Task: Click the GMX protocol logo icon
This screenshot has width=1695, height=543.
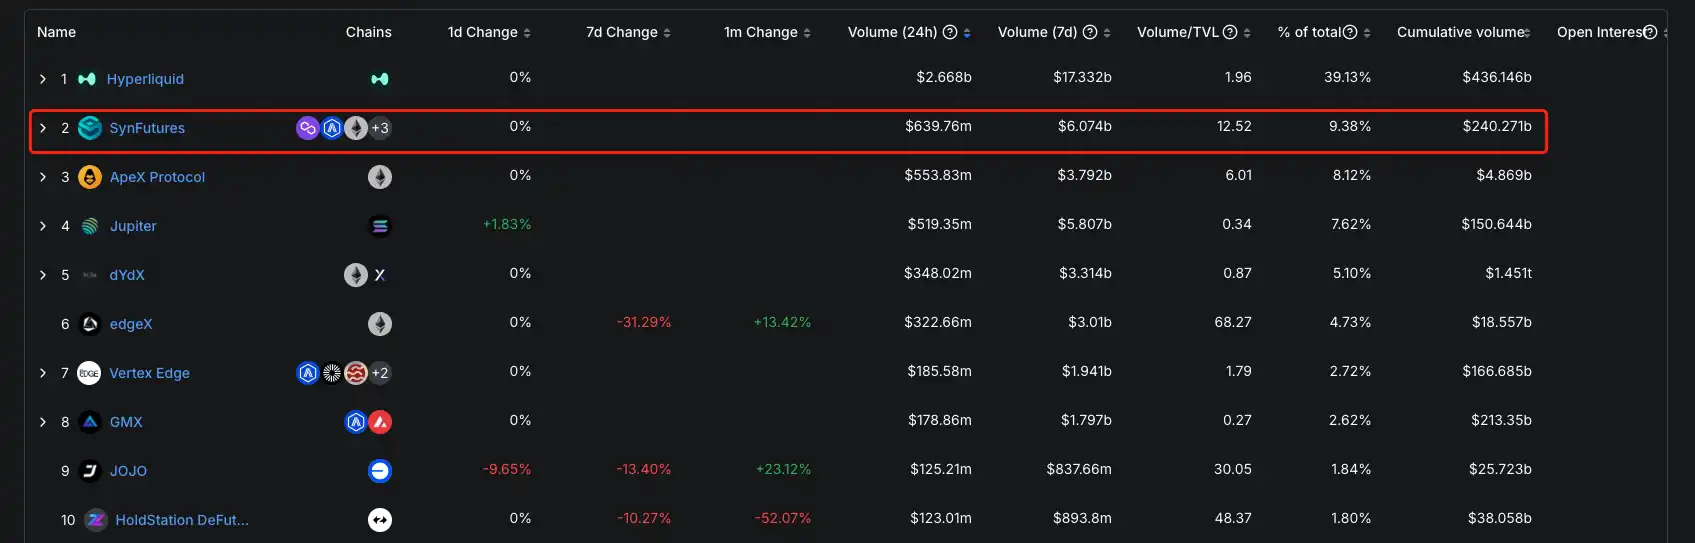Action: (90, 422)
